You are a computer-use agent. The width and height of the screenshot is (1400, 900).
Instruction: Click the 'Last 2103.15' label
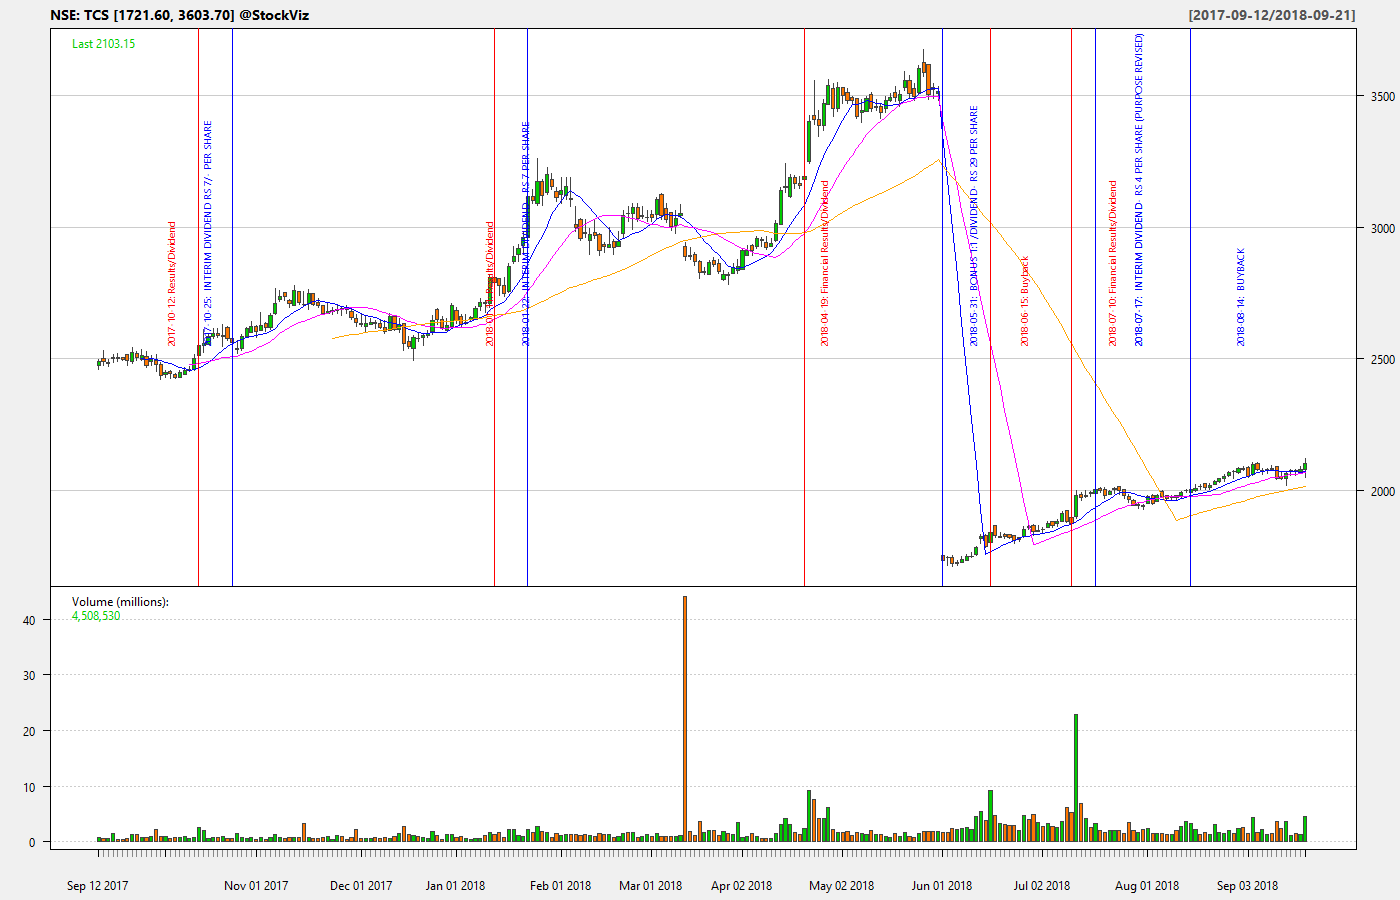[x=103, y=44]
